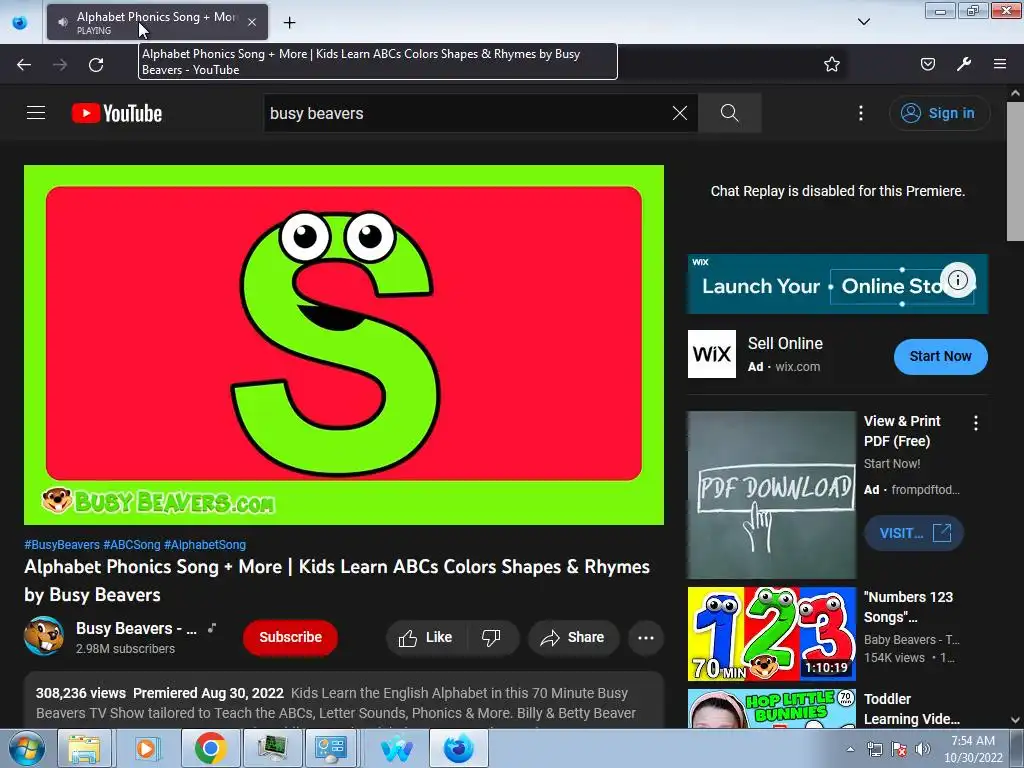Screen dimensions: 1024x768
Task: Open Windows Media Player taskbar icon
Action: (x=146, y=748)
